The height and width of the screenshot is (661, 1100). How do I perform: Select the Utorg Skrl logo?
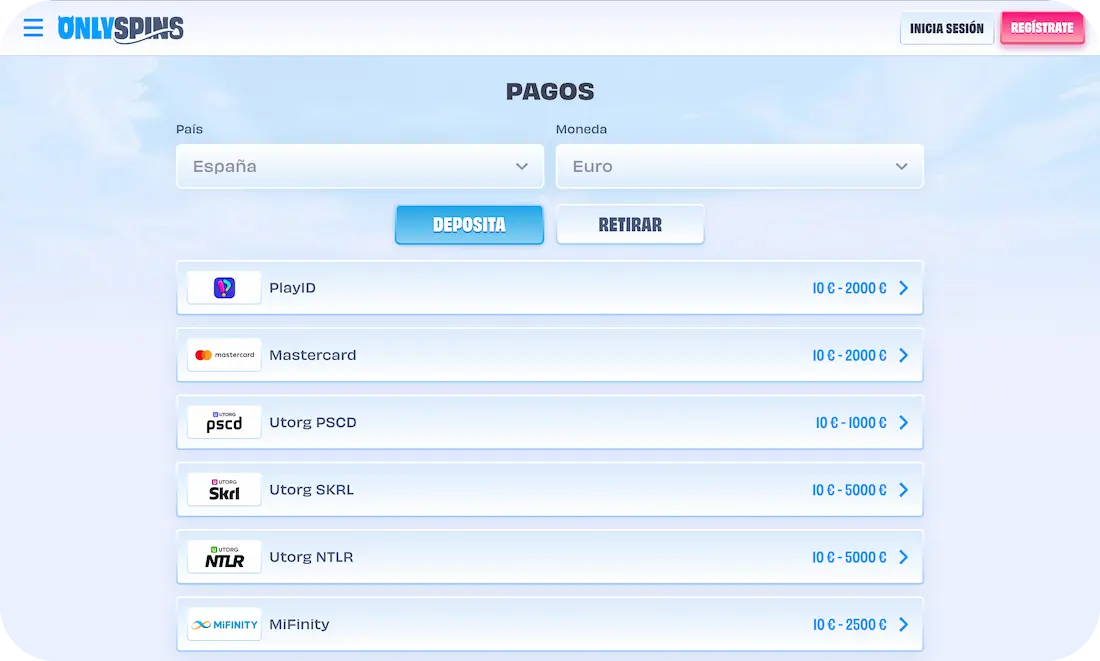[x=224, y=490]
